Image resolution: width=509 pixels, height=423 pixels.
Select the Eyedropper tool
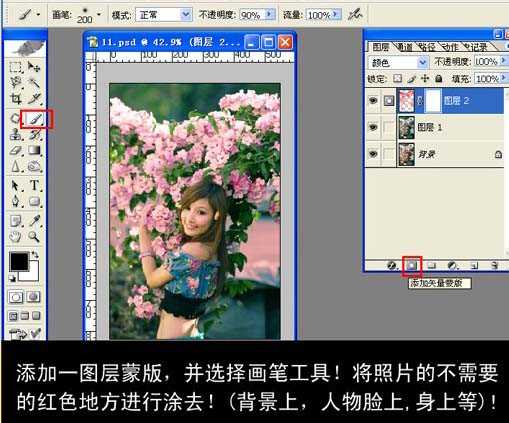(34, 220)
